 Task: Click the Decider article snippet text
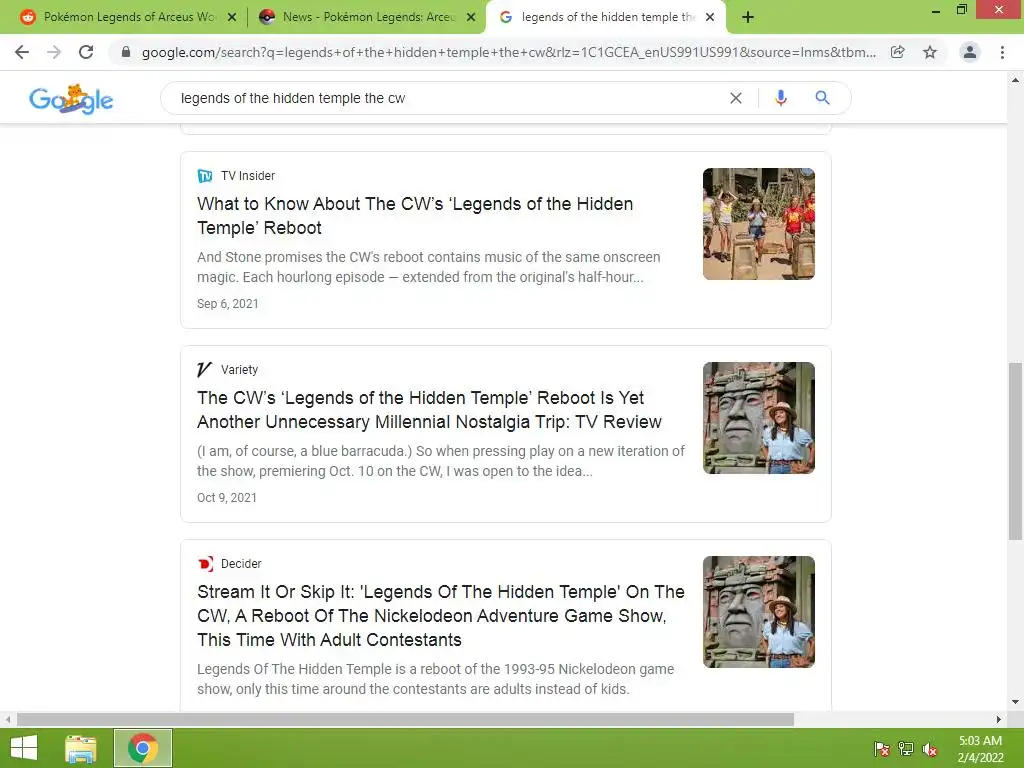[436, 679]
